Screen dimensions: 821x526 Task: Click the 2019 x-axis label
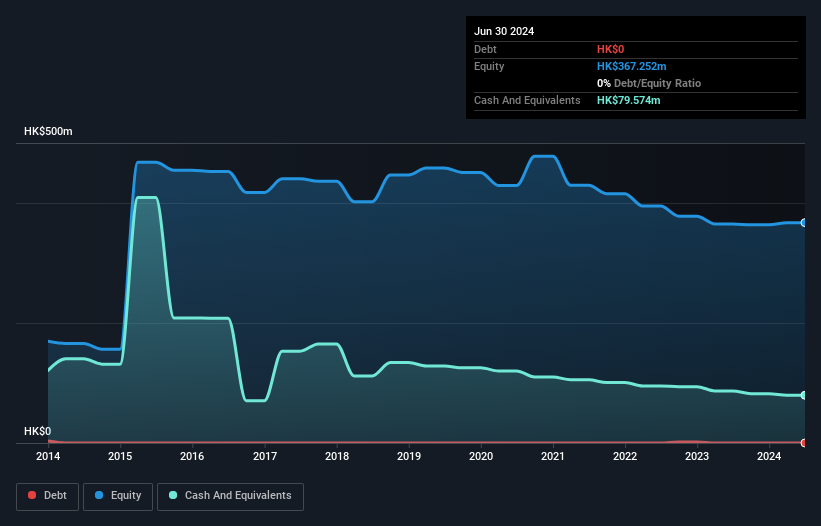(409, 456)
